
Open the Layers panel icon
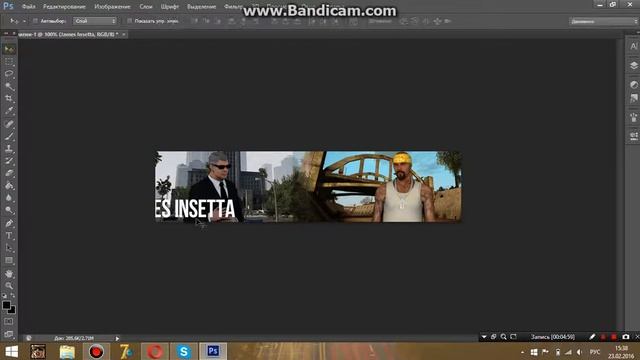click(x=633, y=65)
